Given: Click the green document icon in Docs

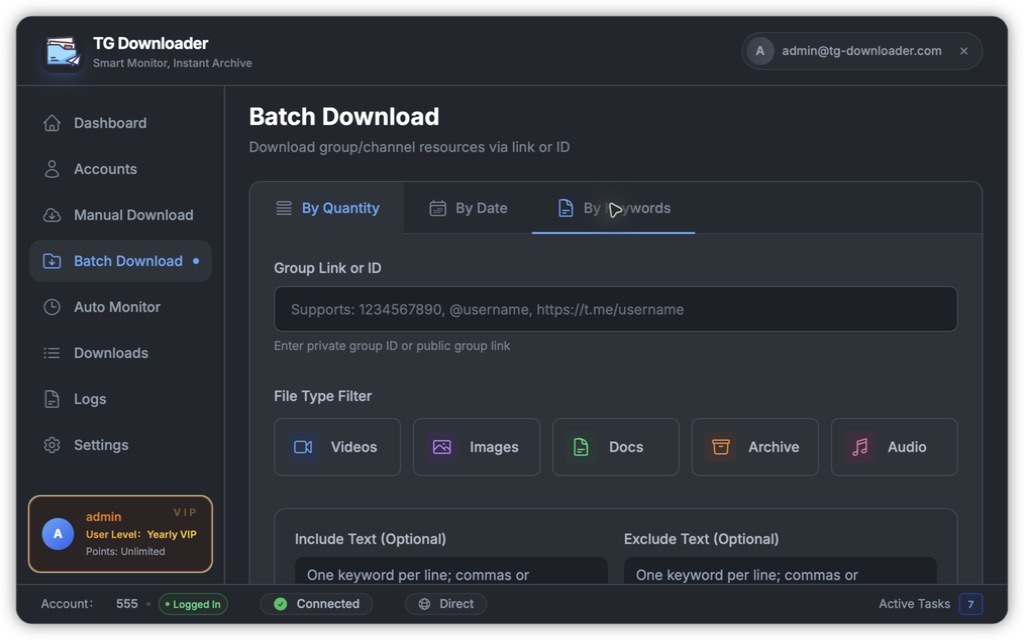Looking at the screenshot, I should point(581,447).
